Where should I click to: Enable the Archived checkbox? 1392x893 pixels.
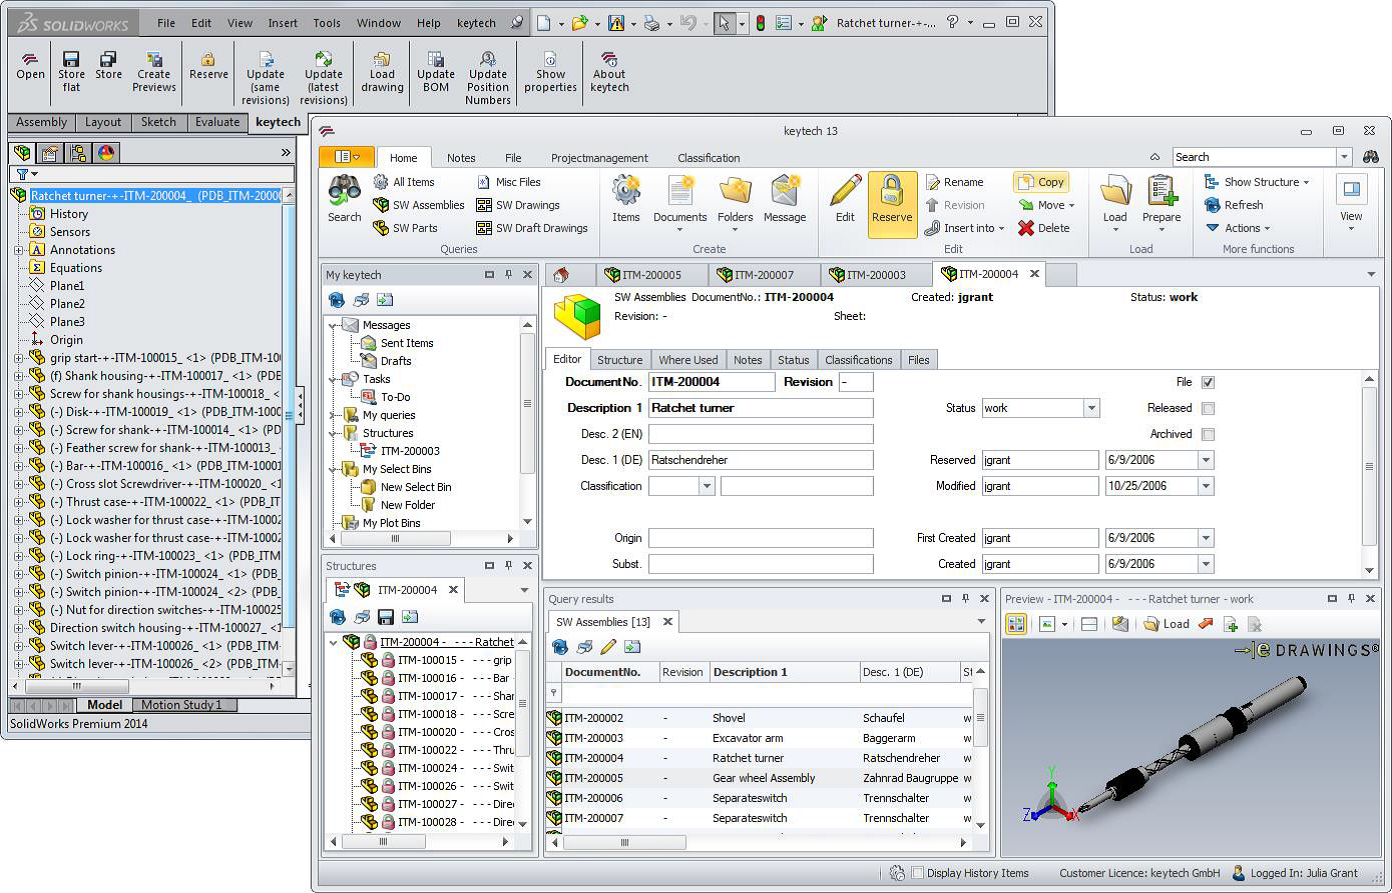(1209, 434)
